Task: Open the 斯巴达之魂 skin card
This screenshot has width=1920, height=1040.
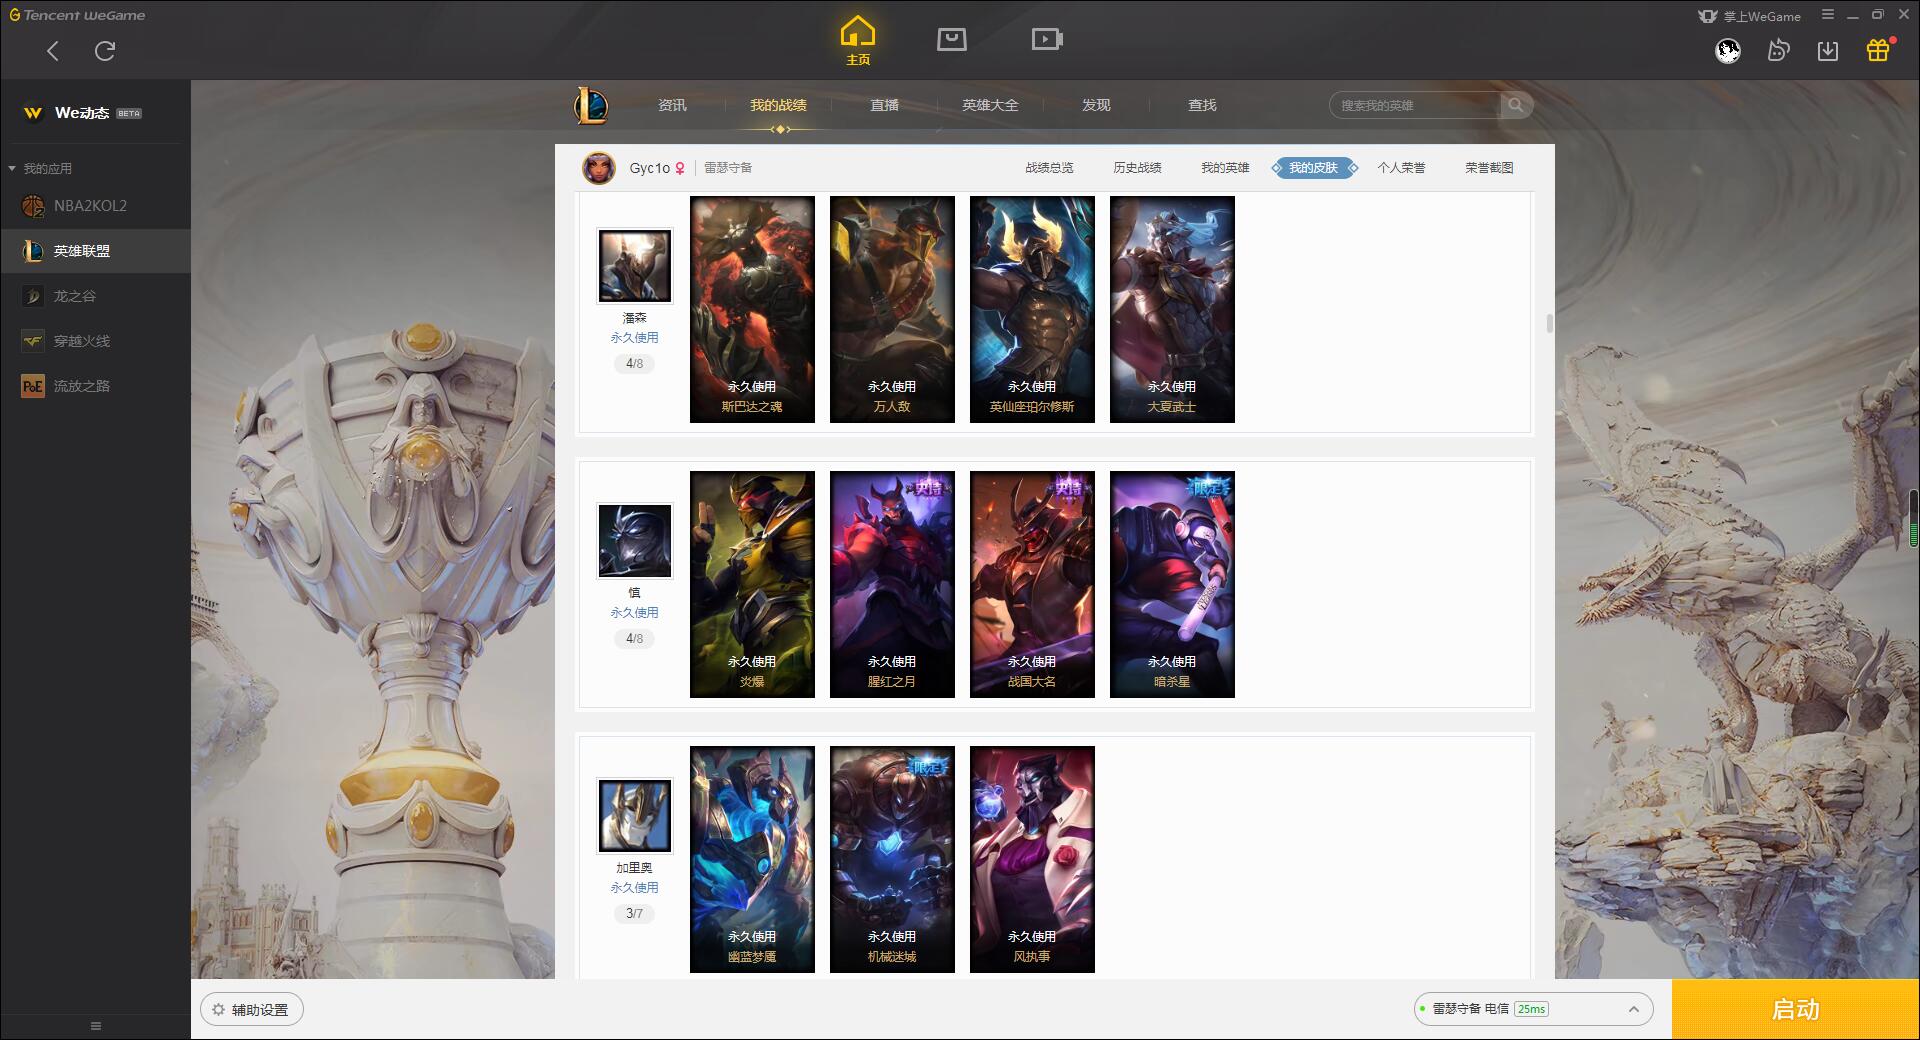Action: [x=752, y=309]
